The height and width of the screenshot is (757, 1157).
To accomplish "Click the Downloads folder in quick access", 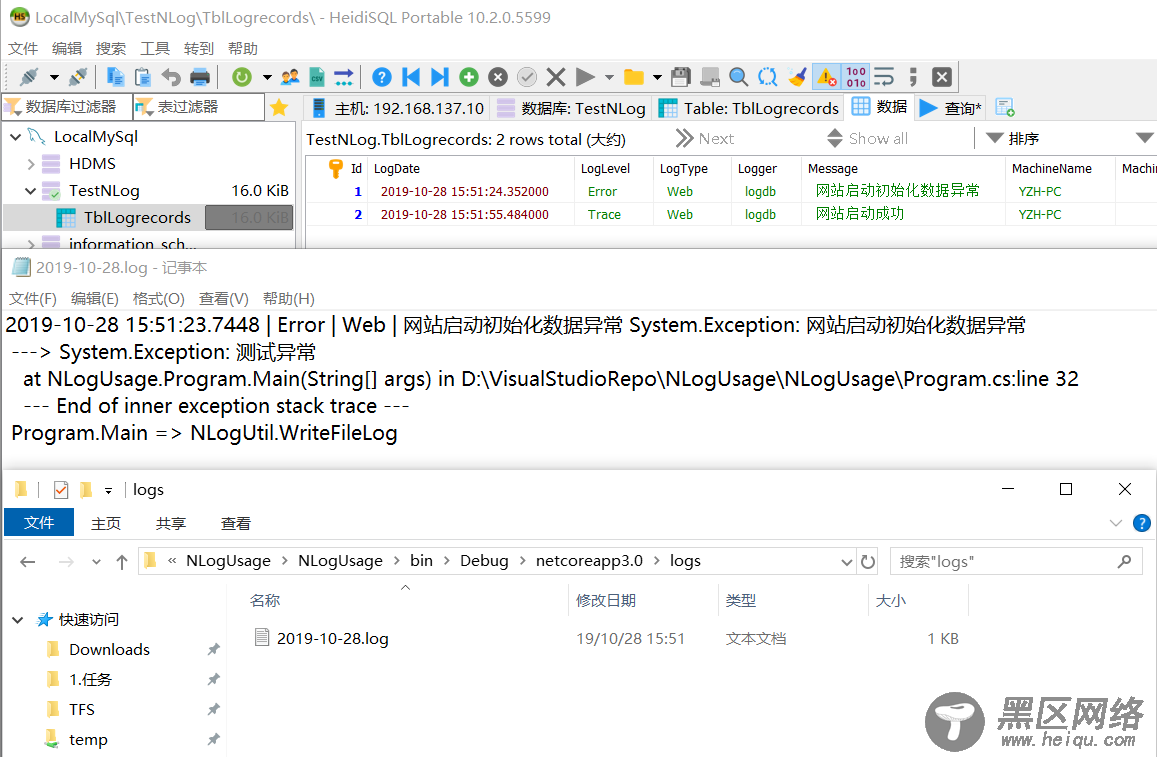I will pos(109,649).
